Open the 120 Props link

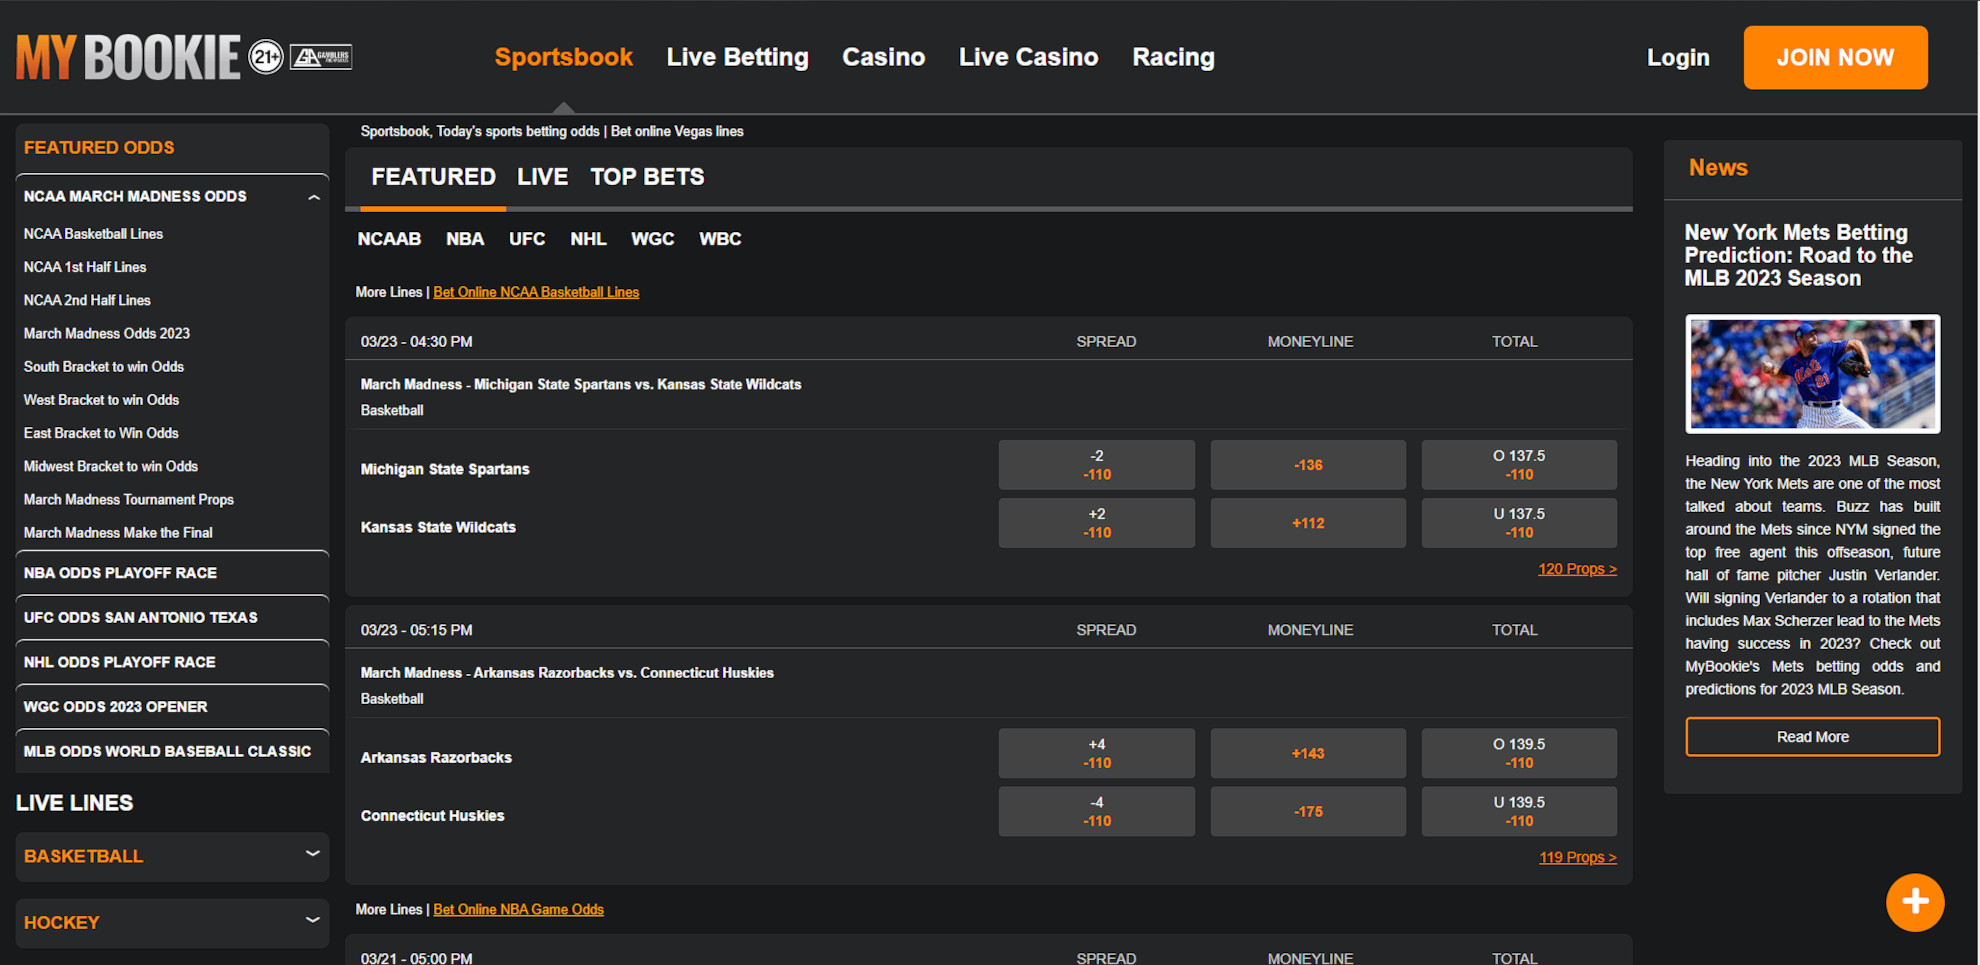[1577, 569]
